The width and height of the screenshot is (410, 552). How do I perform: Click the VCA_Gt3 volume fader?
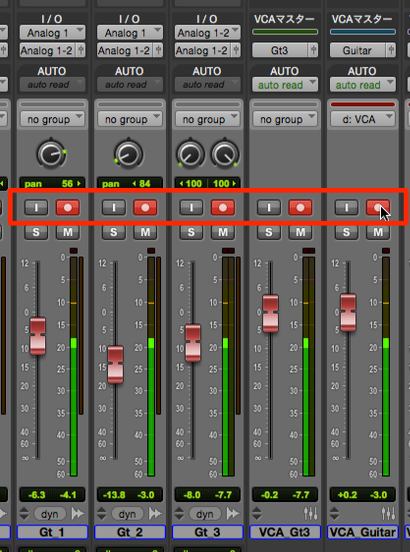[x=271, y=313]
